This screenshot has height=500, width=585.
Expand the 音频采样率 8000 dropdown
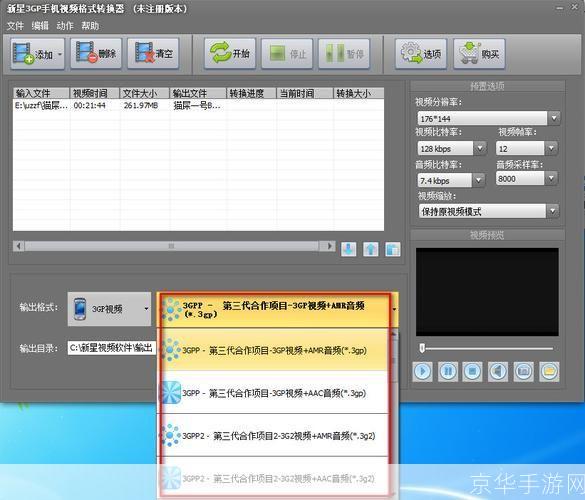tap(551, 178)
